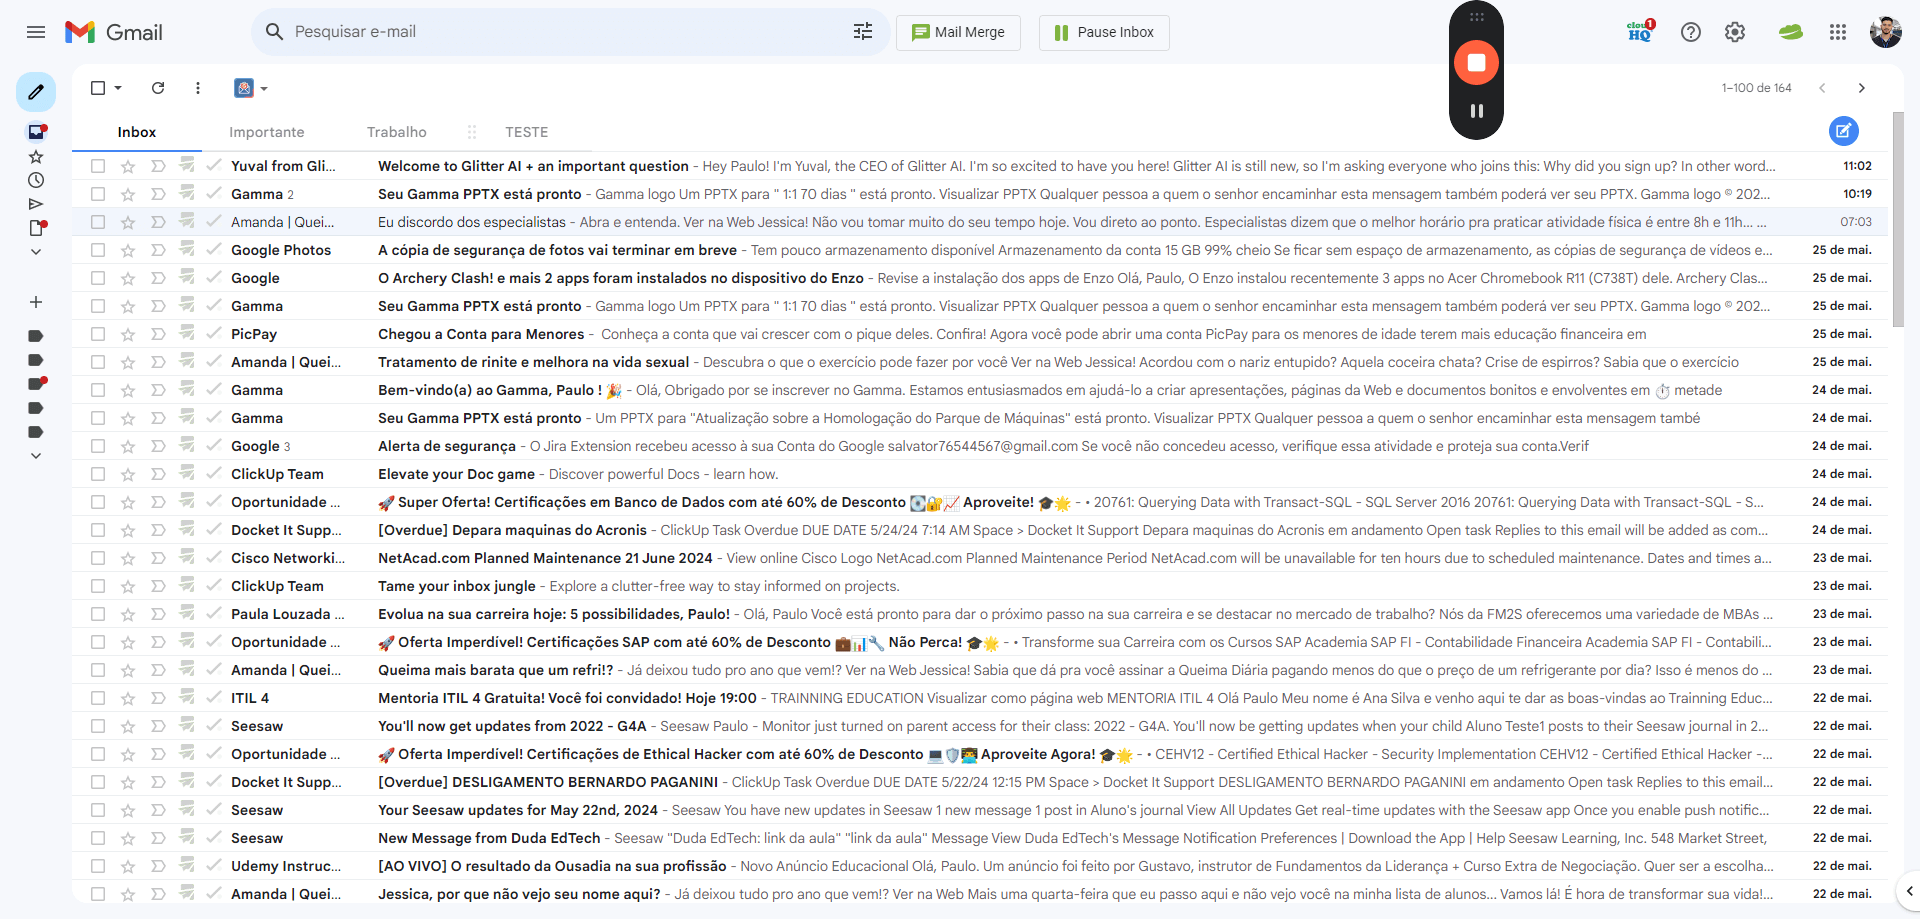Check the Google Photos email checkbox

(x=98, y=250)
